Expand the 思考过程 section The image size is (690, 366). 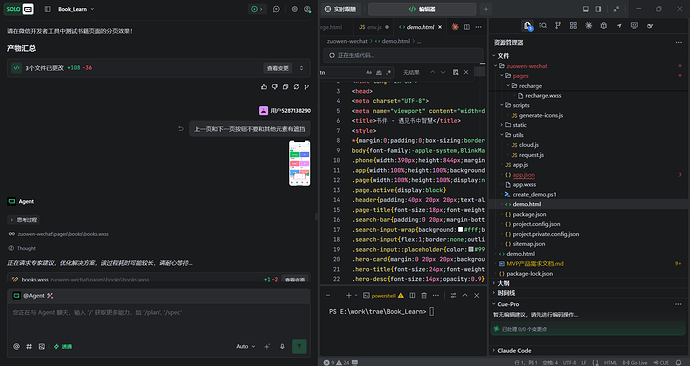point(23,220)
